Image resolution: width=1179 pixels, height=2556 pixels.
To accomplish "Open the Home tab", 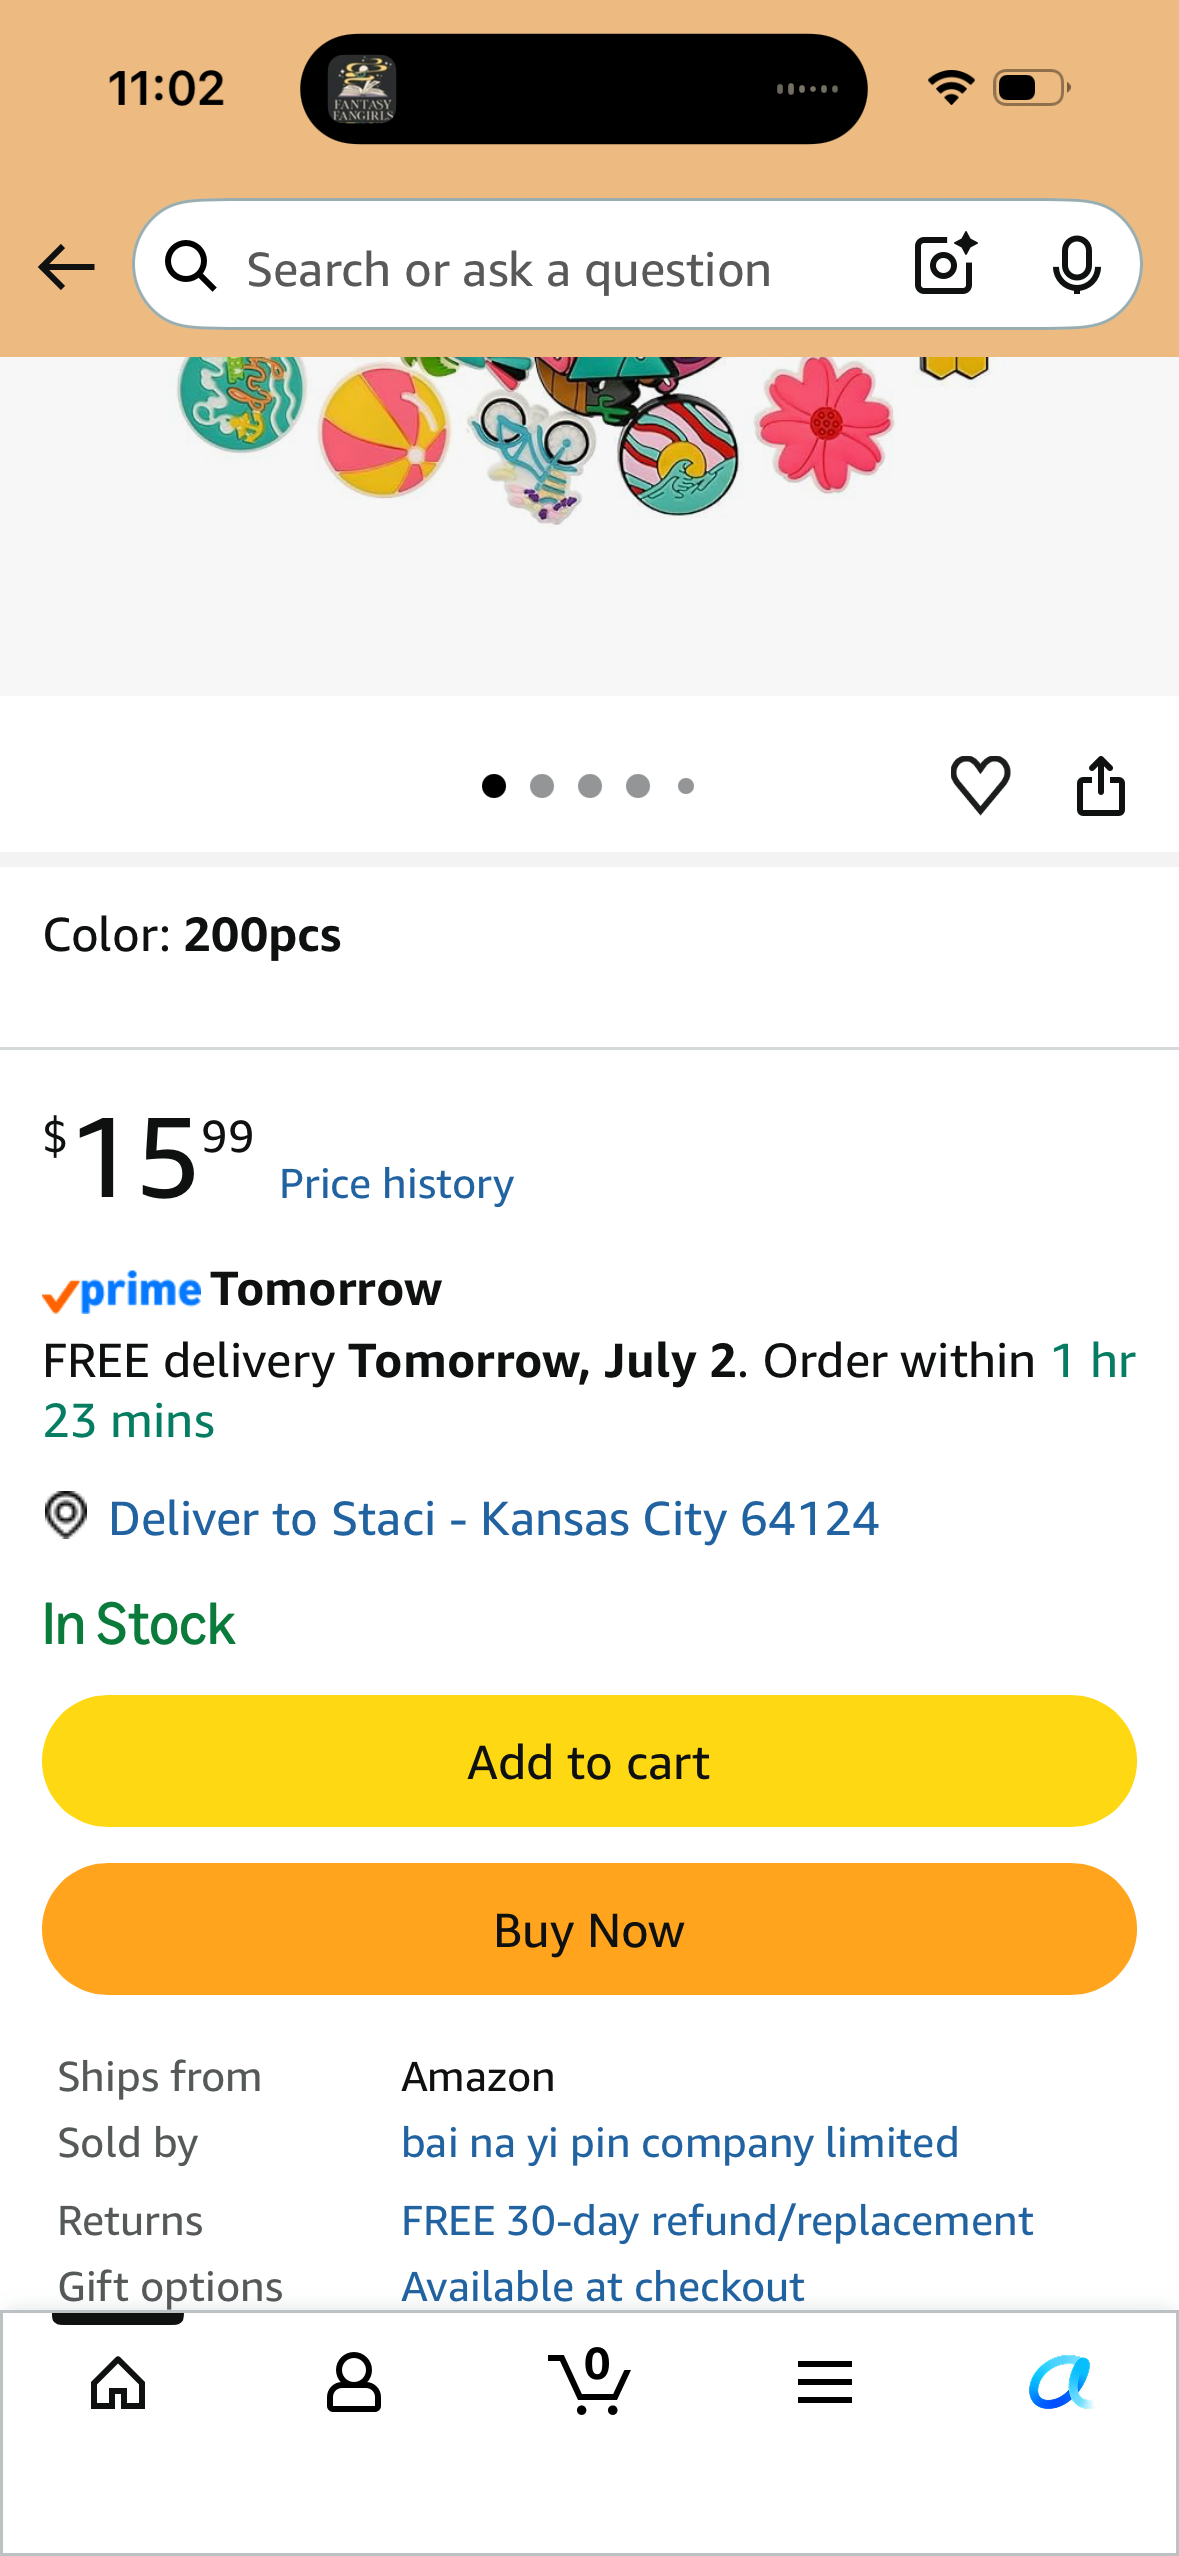I will point(118,2383).
